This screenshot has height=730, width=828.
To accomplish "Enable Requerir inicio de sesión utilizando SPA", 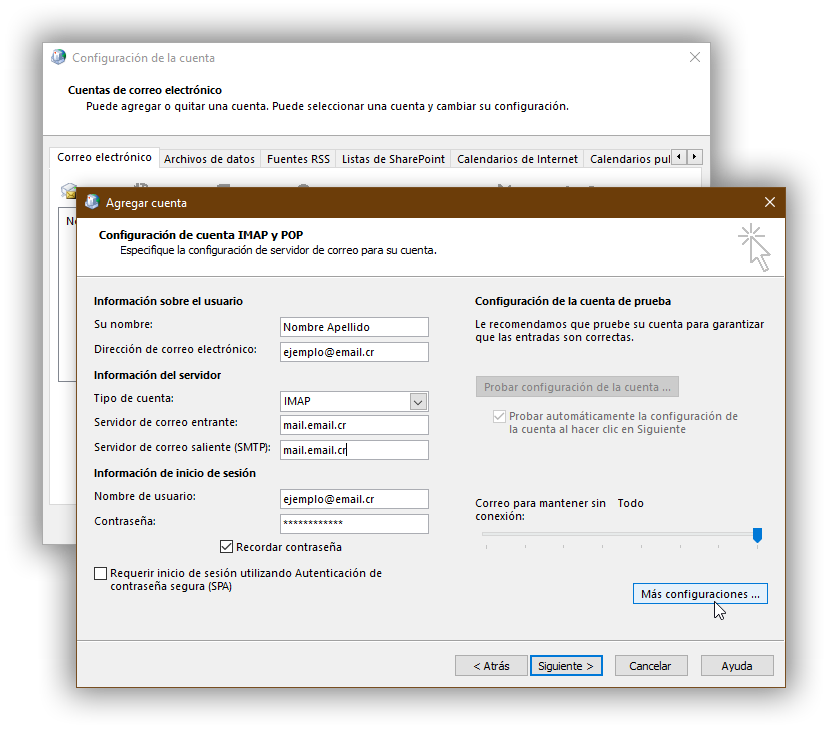I will 101,573.
